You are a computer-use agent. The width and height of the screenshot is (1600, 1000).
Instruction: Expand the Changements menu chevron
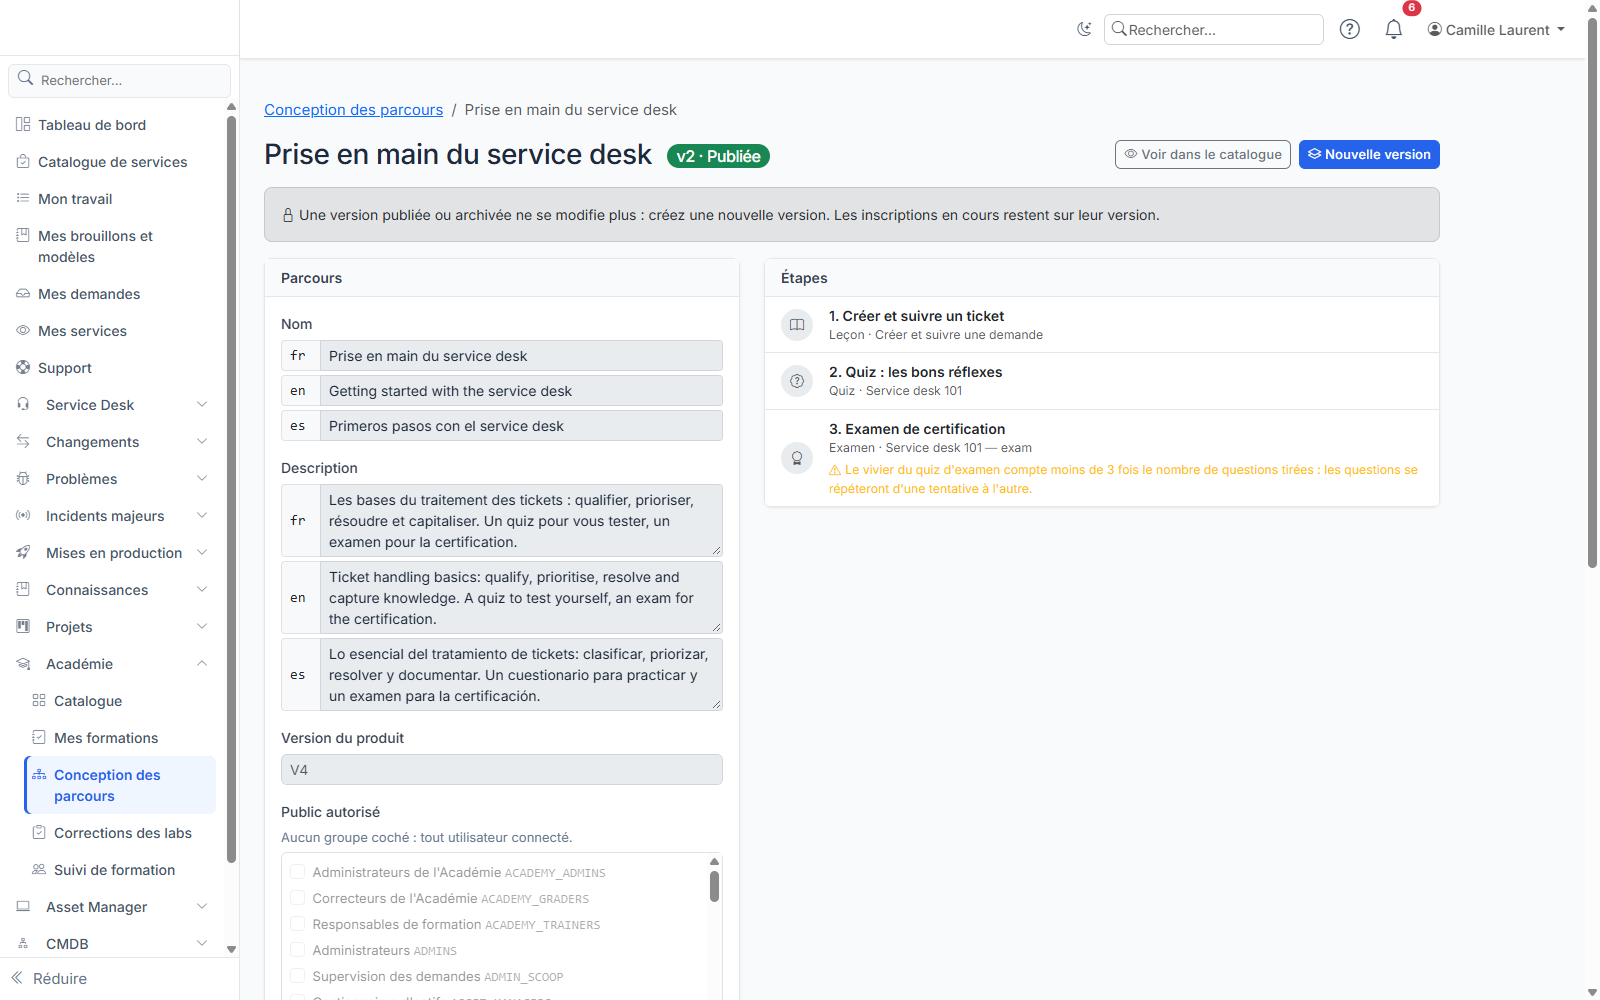coord(202,441)
